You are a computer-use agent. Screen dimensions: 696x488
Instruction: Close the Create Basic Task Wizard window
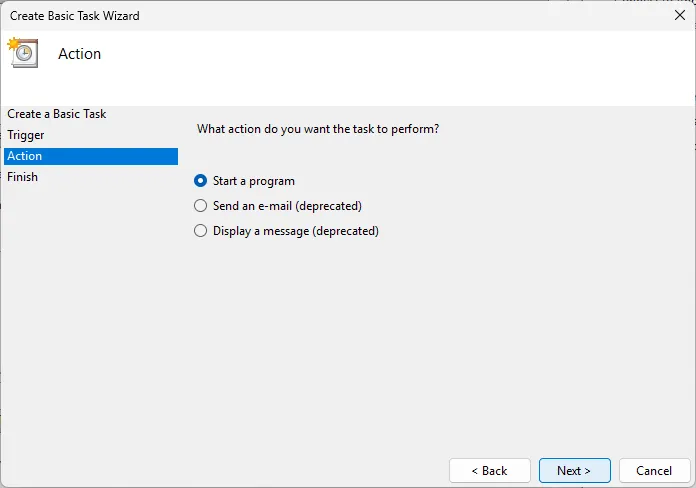pos(680,15)
